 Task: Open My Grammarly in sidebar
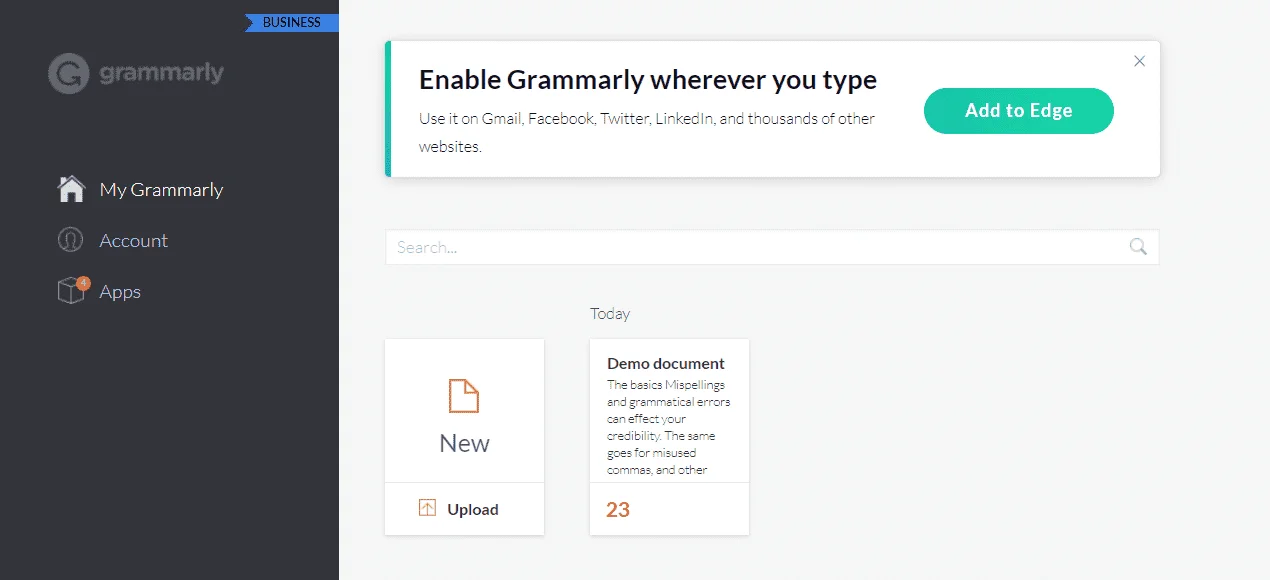161,189
